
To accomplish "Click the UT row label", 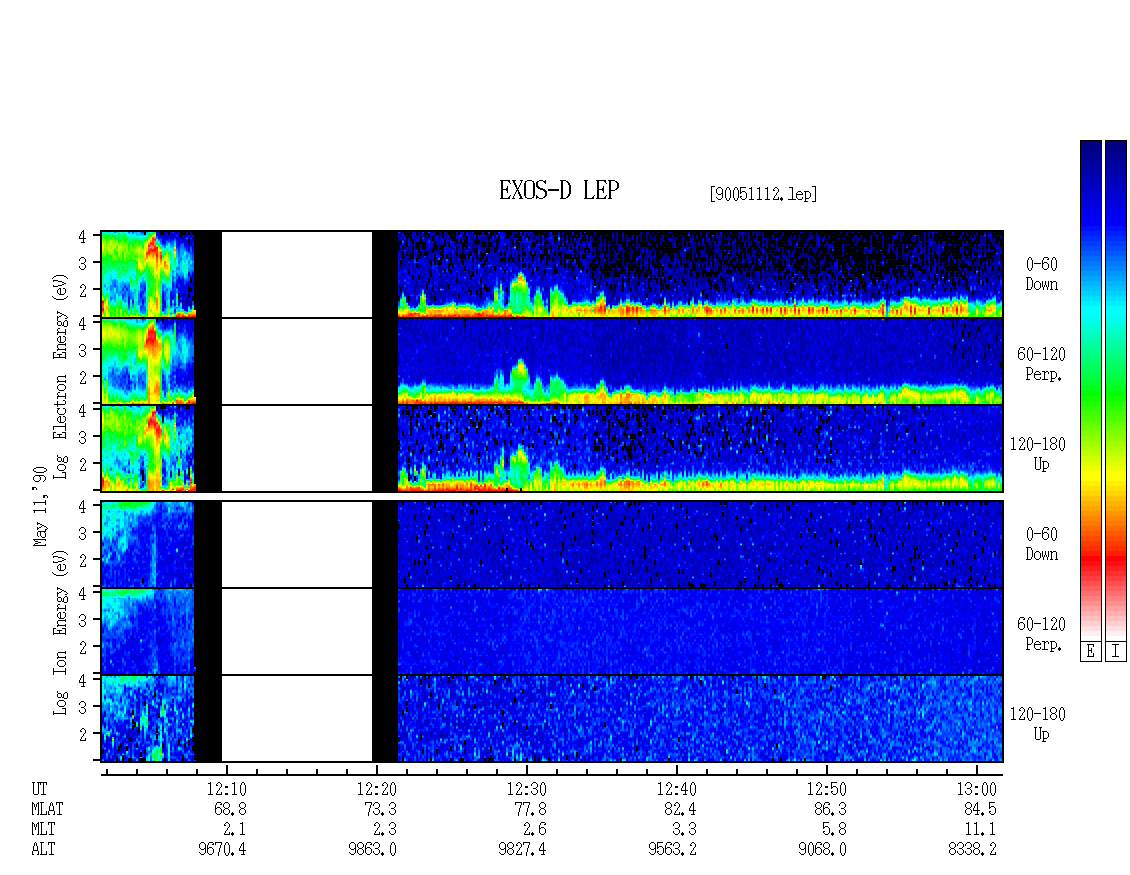I will coord(40,789).
